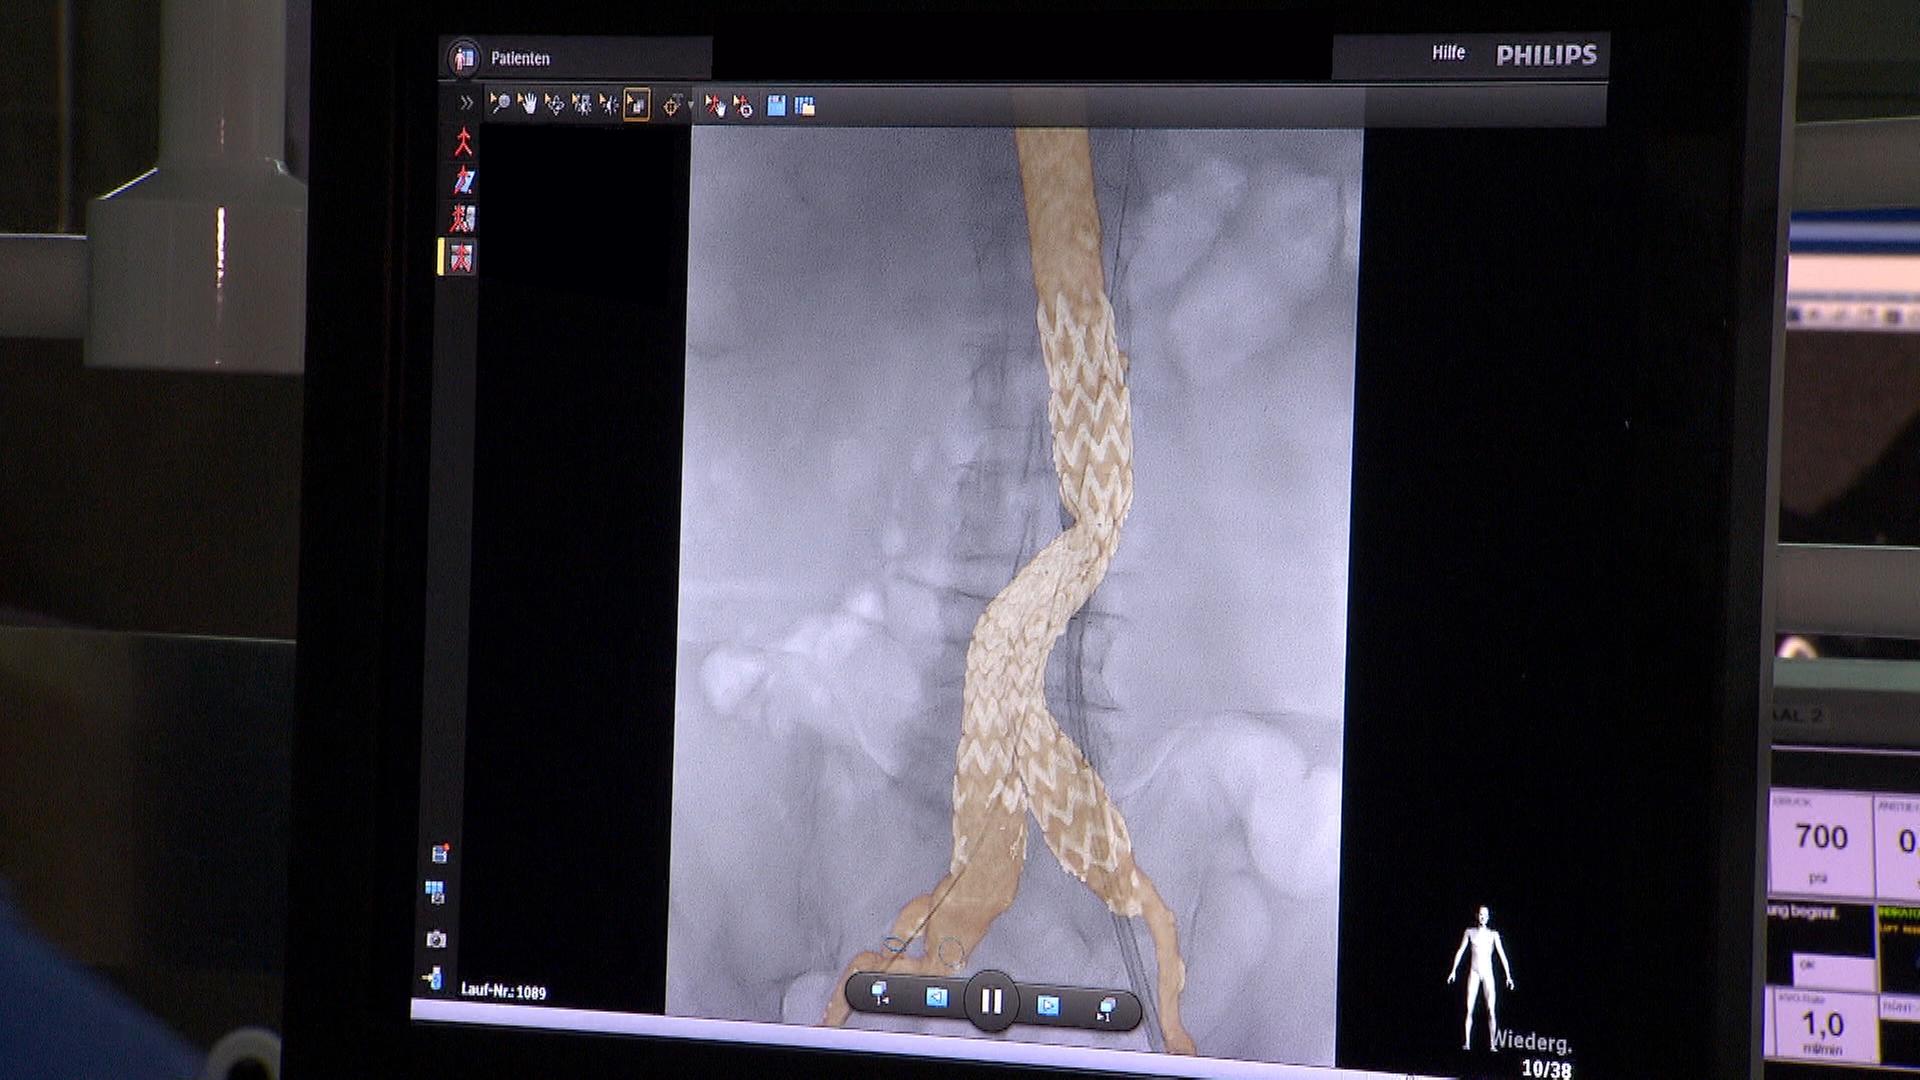Click the red vessel hand-pointer tool
This screenshot has width=1920, height=1080.
click(714, 105)
